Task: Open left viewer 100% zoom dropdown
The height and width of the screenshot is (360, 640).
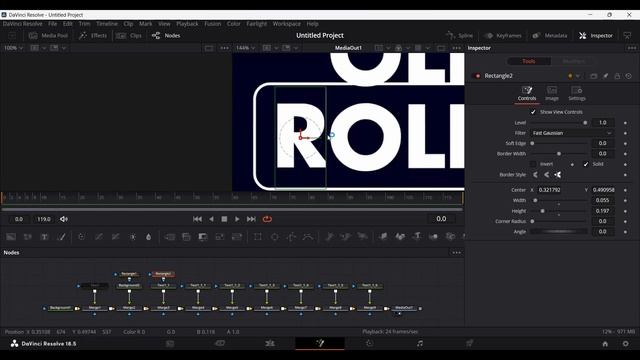Action: point(13,48)
